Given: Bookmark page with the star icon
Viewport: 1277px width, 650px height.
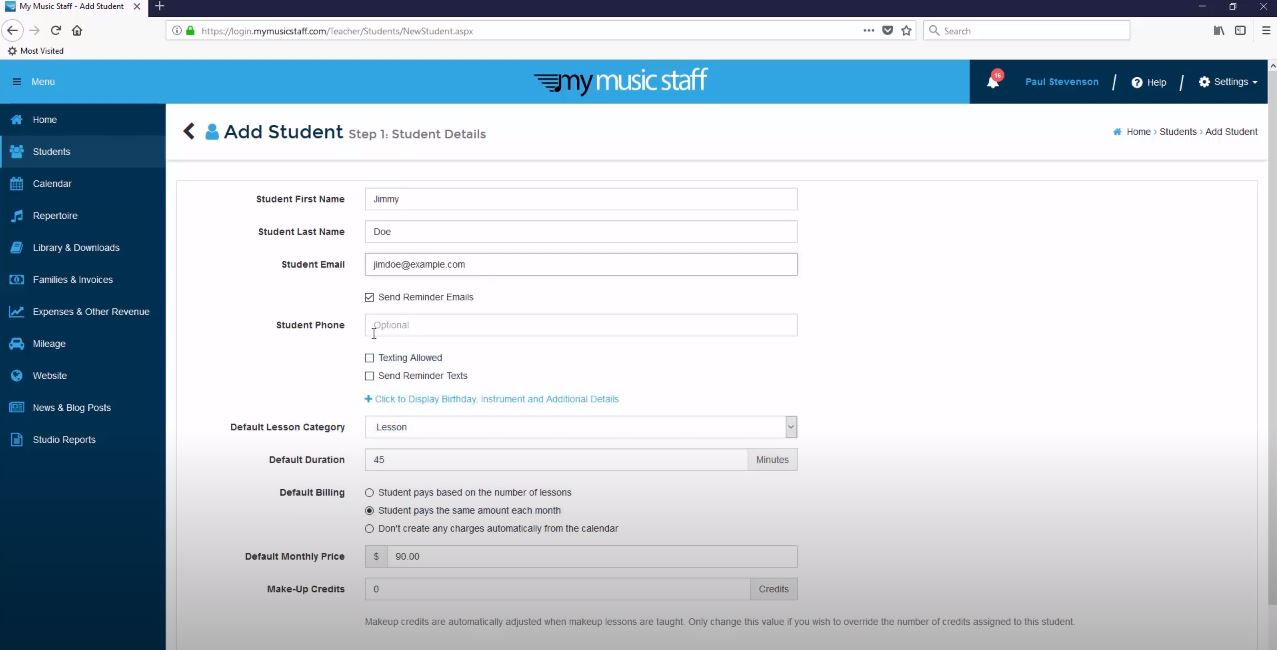Looking at the screenshot, I should pos(906,31).
